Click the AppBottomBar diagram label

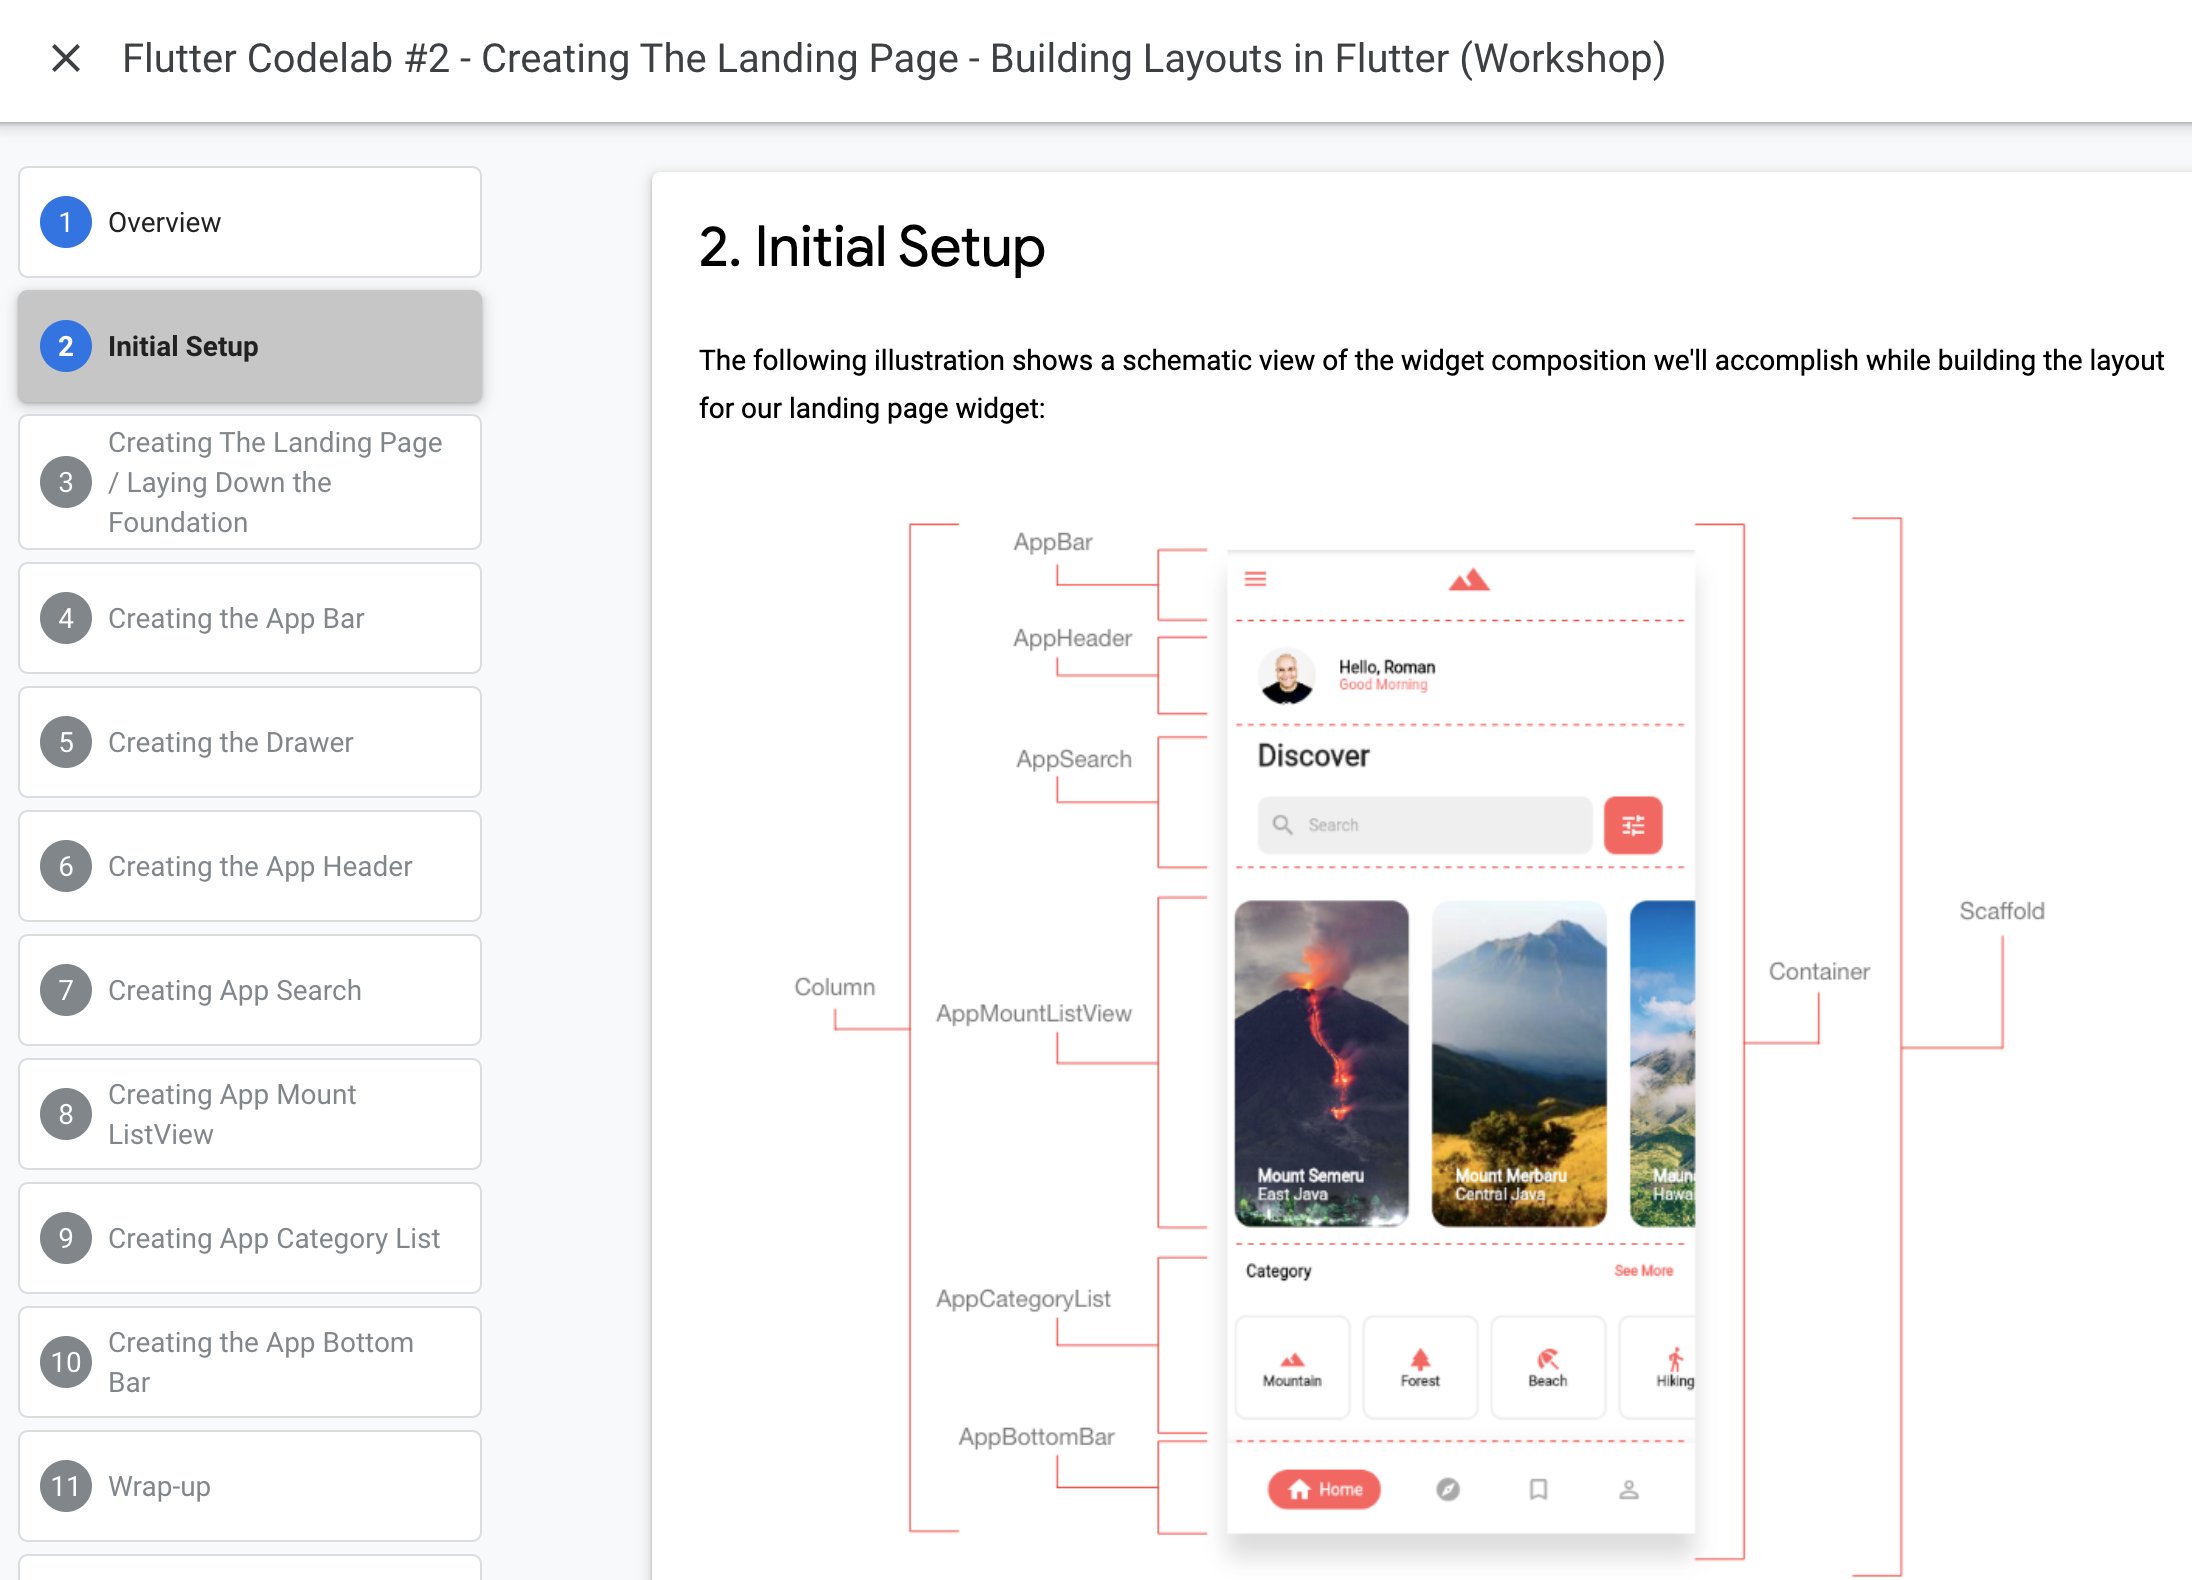point(1037,1437)
